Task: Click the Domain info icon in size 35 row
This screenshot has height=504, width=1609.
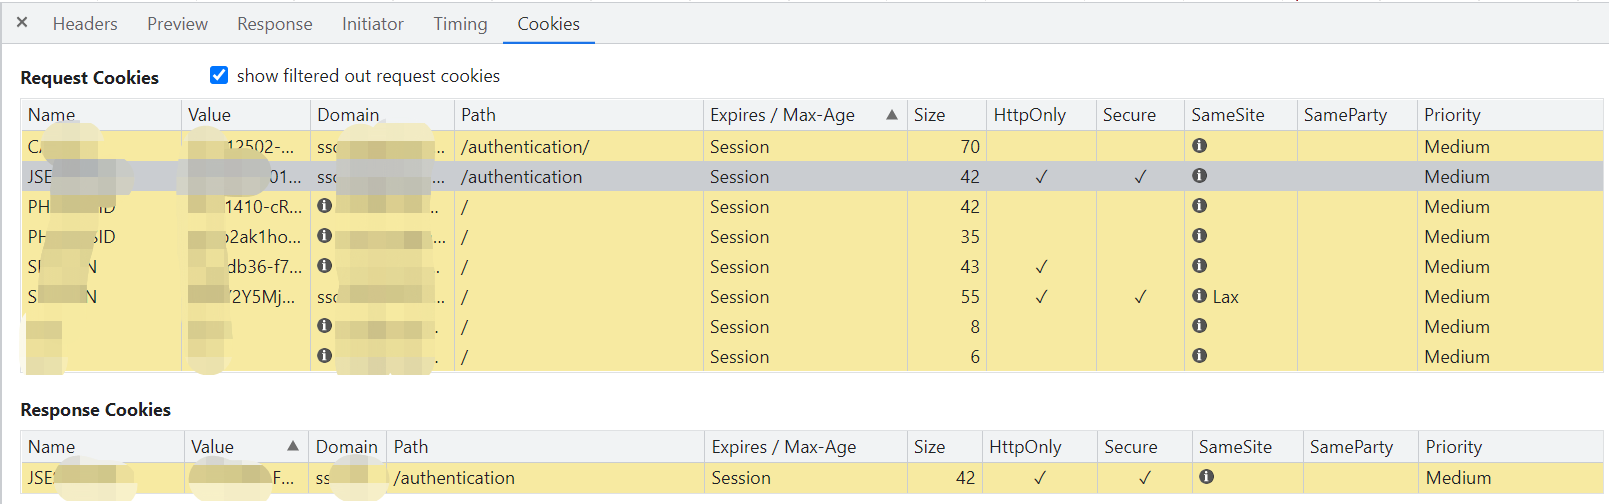Action: (324, 236)
